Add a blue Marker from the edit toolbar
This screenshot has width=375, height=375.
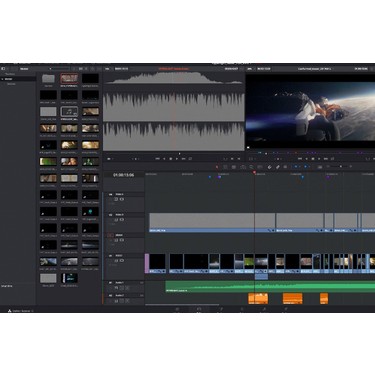coord(305,167)
